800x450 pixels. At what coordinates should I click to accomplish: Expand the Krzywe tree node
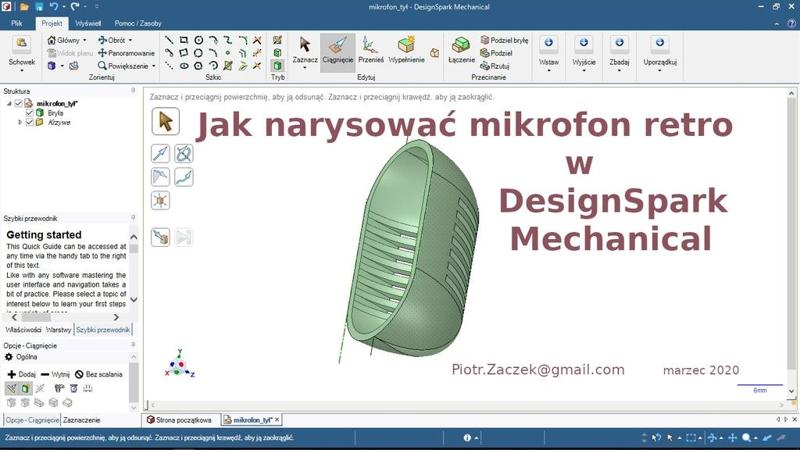(20, 122)
